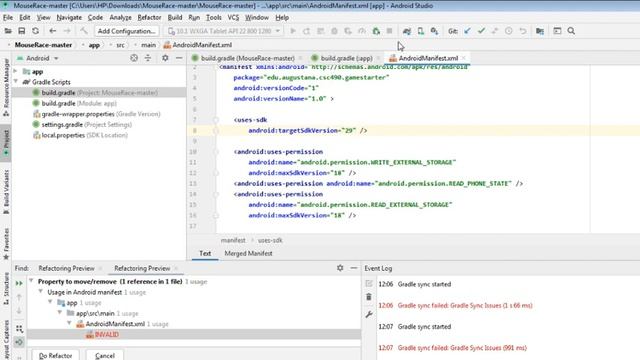Click the Search Everywhere magnifier icon

pyautogui.click(x=571, y=31)
